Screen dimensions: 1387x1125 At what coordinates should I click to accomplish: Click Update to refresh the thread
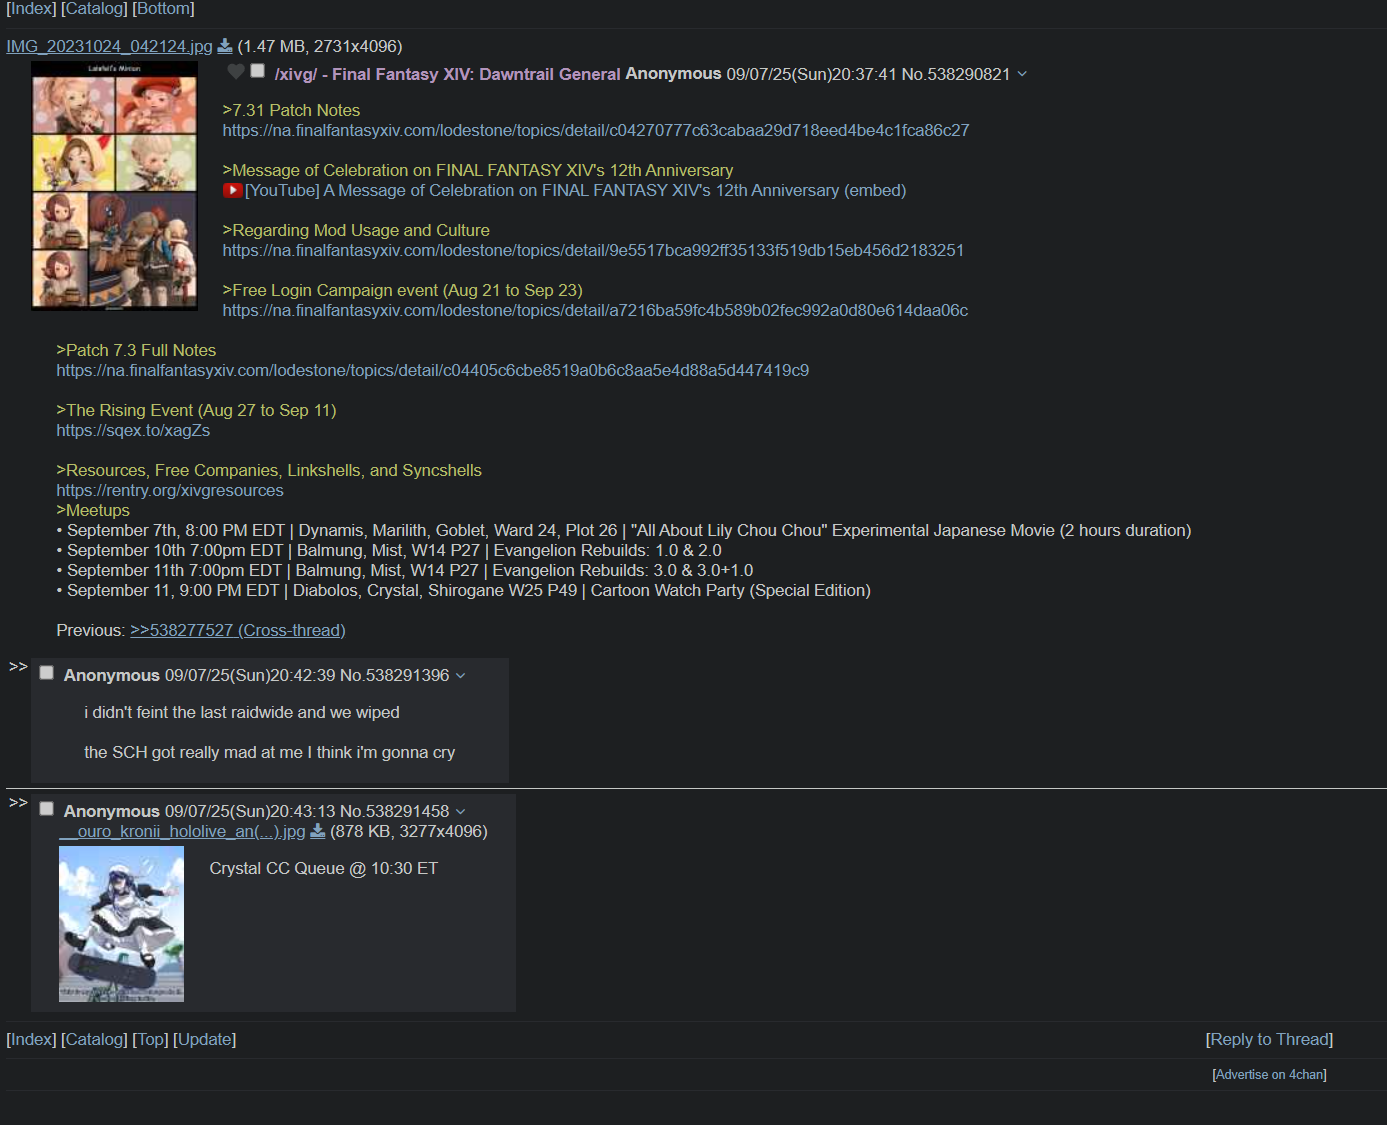pyautogui.click(x=205, y=1040)
